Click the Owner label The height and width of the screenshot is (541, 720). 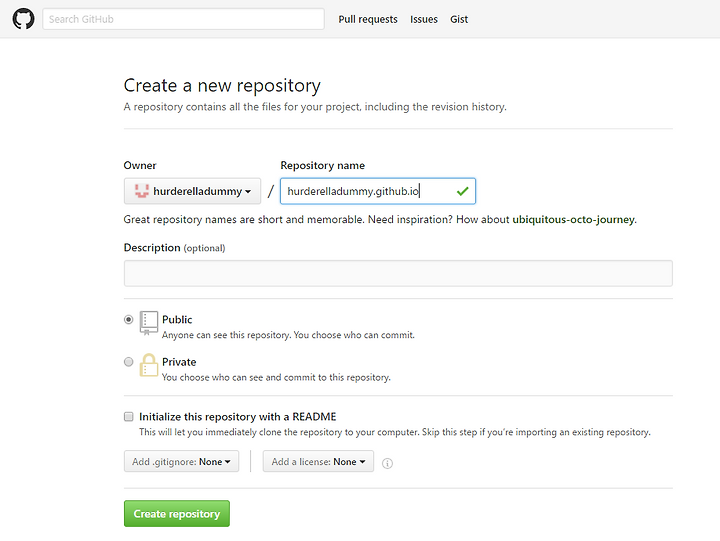coord(140,165)
